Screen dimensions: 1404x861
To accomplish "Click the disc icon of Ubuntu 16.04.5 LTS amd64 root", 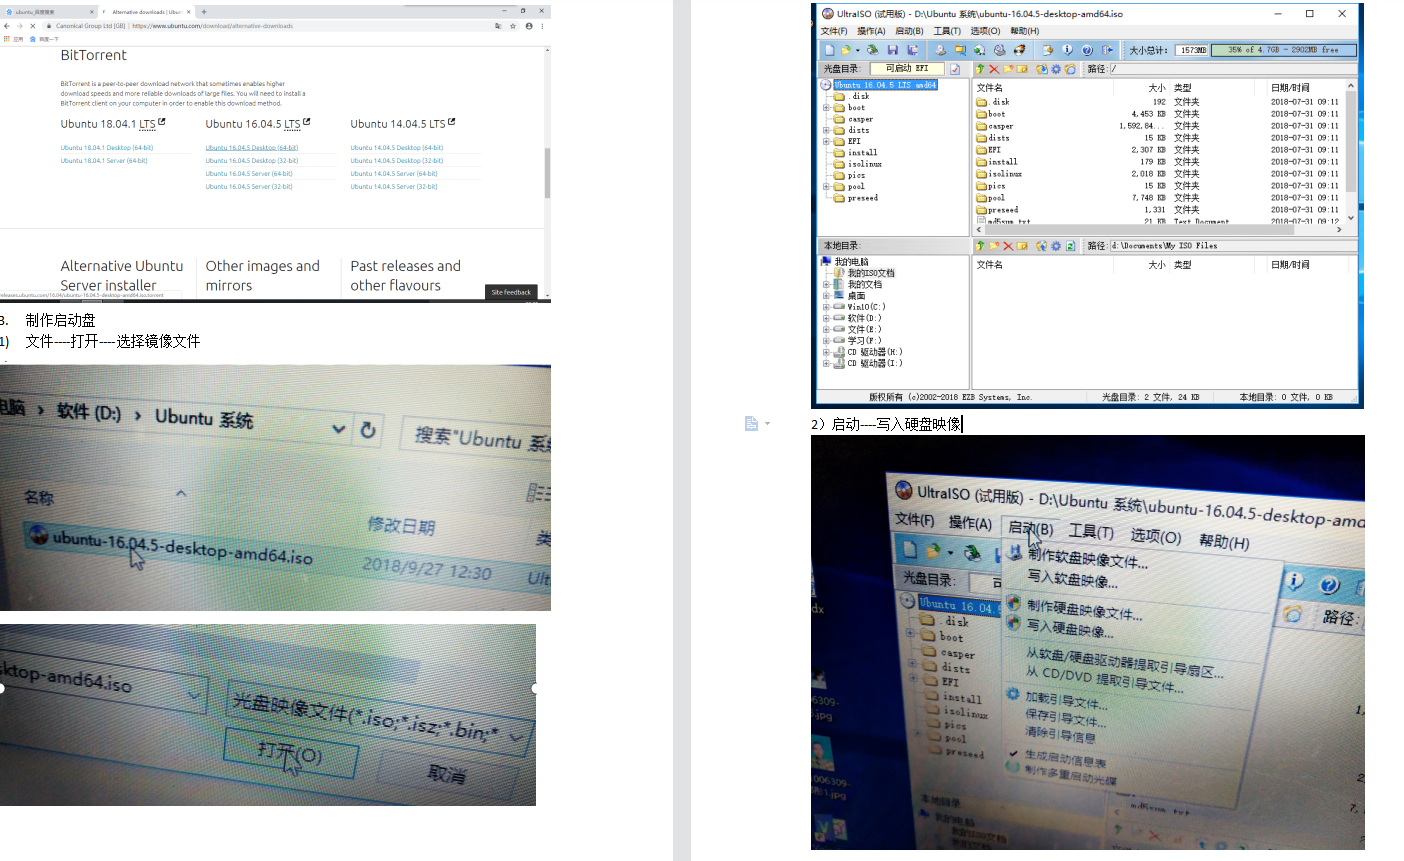I will [x=828, y=85].
